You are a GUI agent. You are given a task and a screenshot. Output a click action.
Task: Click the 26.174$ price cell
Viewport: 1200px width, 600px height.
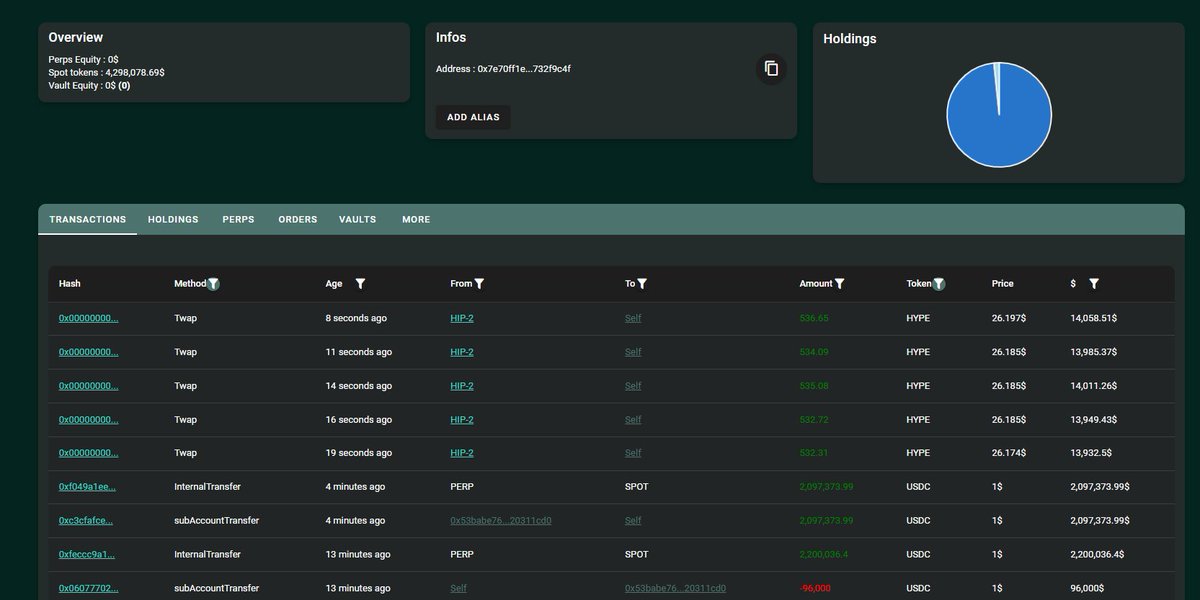click(x=1009, y=453)
